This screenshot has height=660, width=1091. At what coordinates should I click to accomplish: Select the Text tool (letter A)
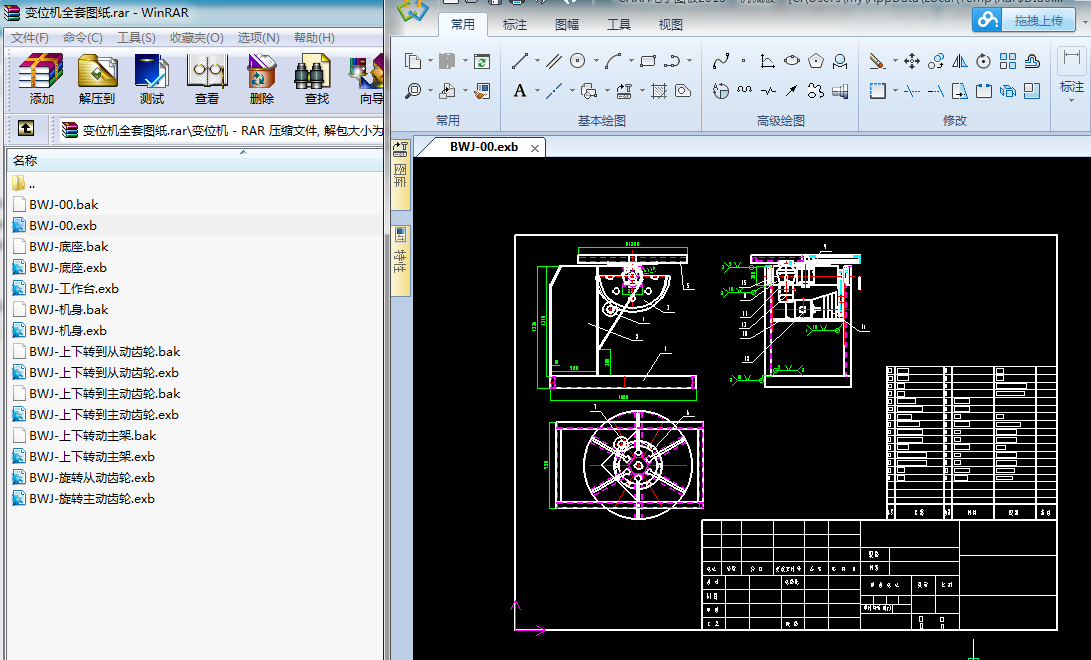tap(520, 90)
